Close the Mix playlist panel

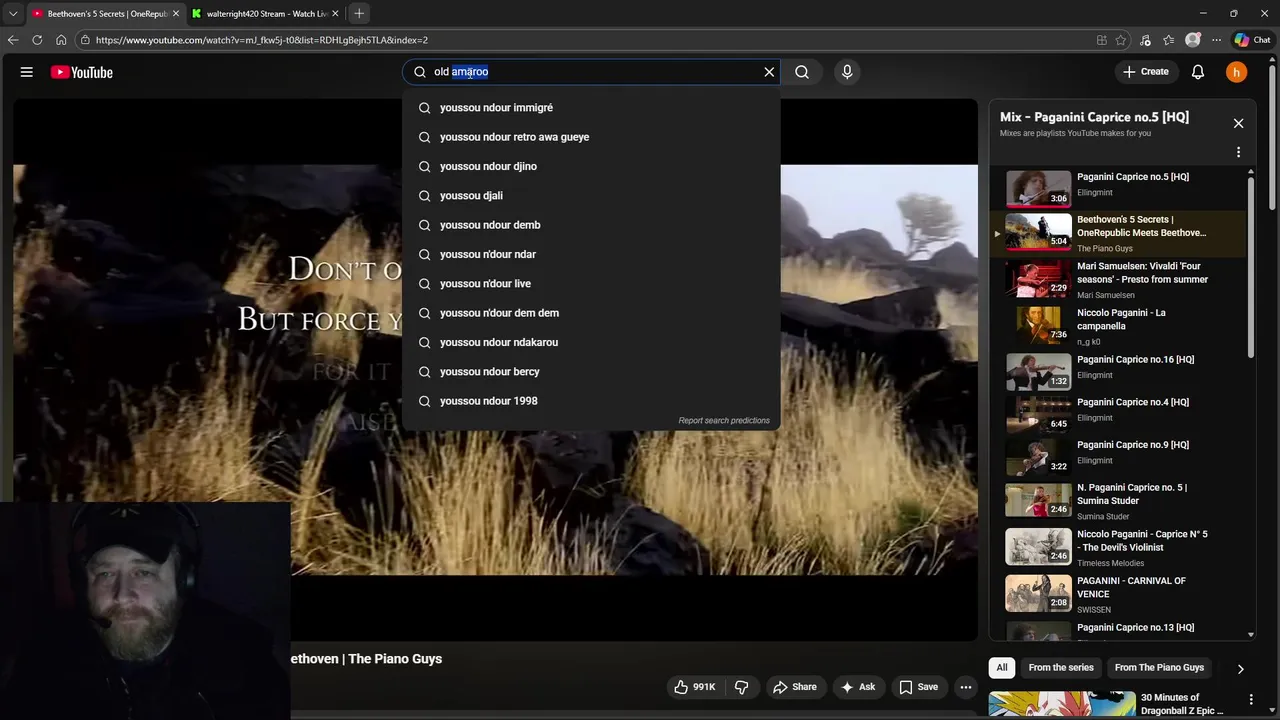pos(1238,123)
